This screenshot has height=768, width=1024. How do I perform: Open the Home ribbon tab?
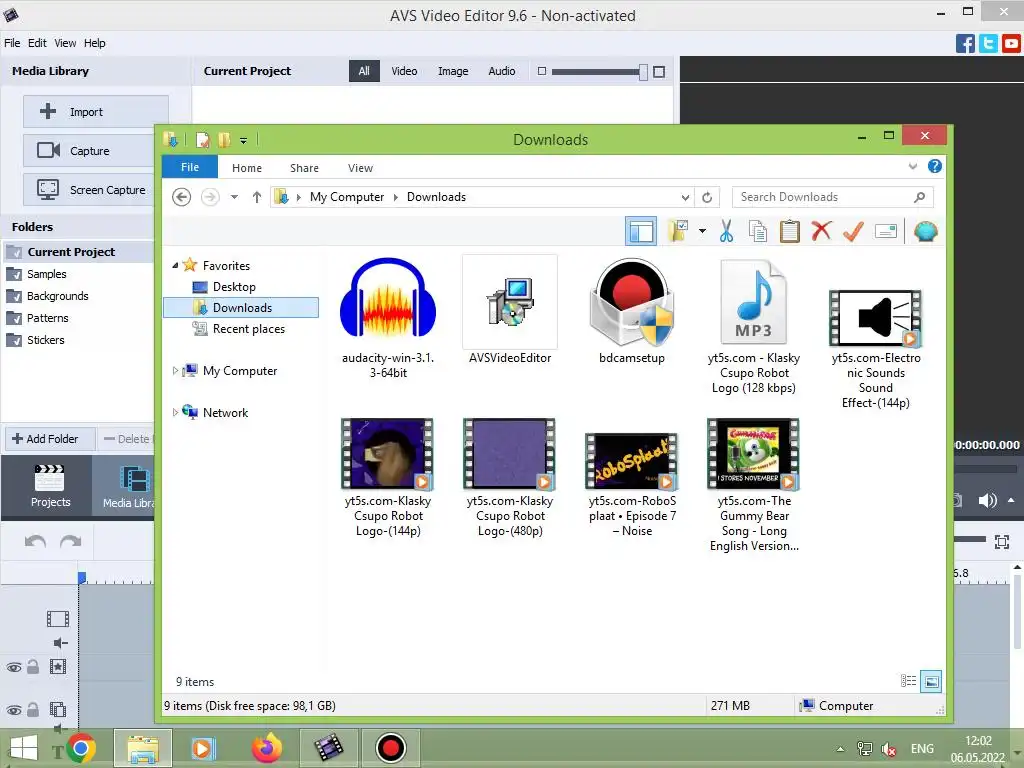point(247,168)
